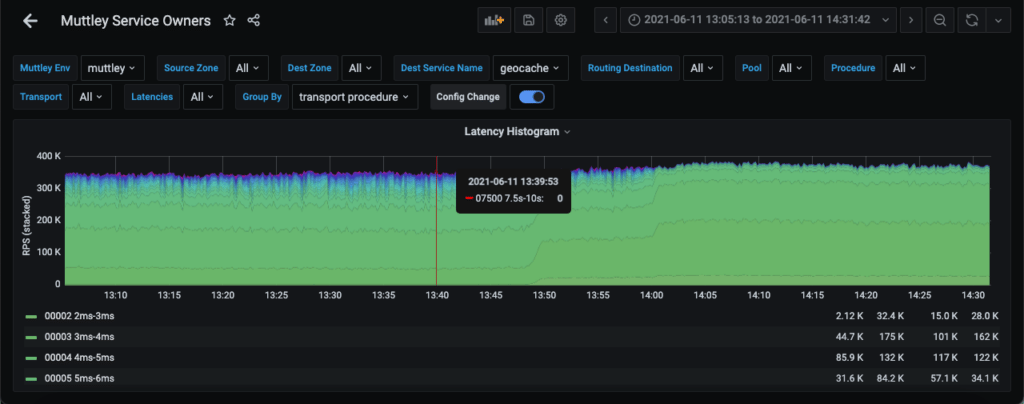This screenshot has width=1024, height=404.
Task: Click the add panel icon
Action: coord(495,20)
